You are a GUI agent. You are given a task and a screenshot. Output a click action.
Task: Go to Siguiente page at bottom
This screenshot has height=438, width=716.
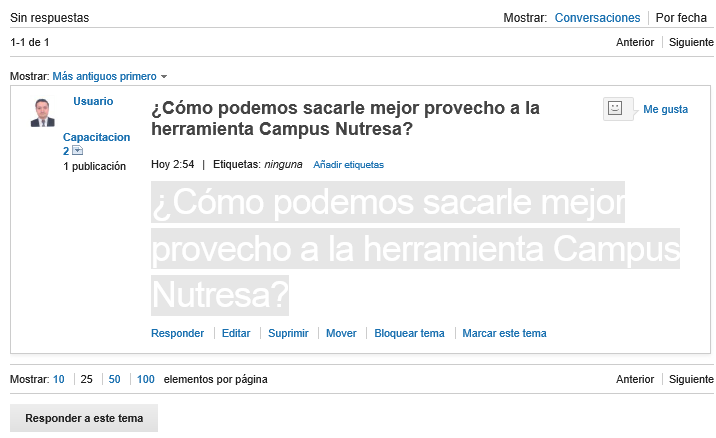pos(691,380)
